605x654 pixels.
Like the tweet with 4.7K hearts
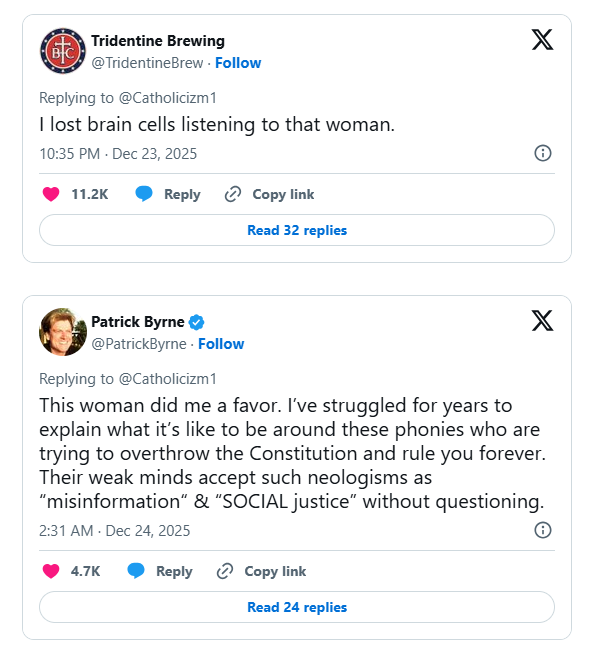(51, 571)
